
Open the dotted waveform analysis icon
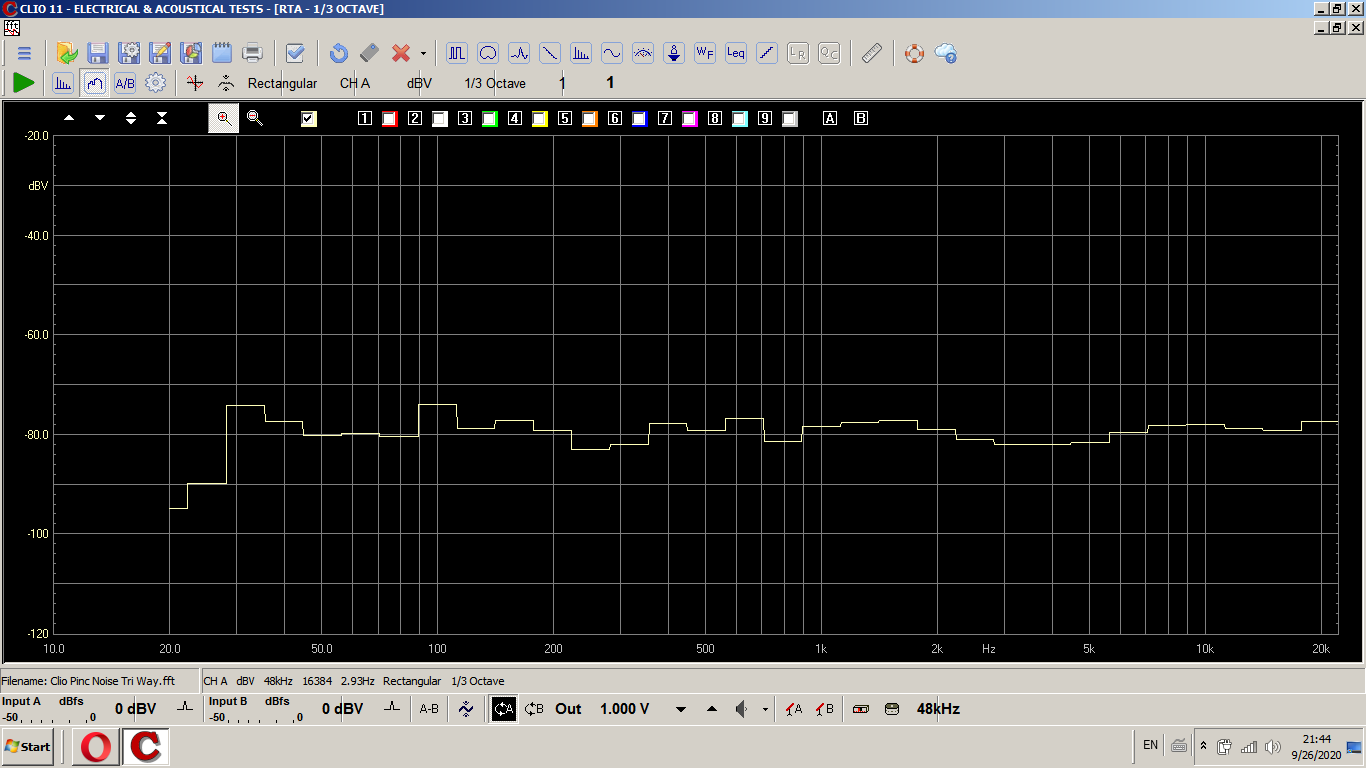point(643,53)
